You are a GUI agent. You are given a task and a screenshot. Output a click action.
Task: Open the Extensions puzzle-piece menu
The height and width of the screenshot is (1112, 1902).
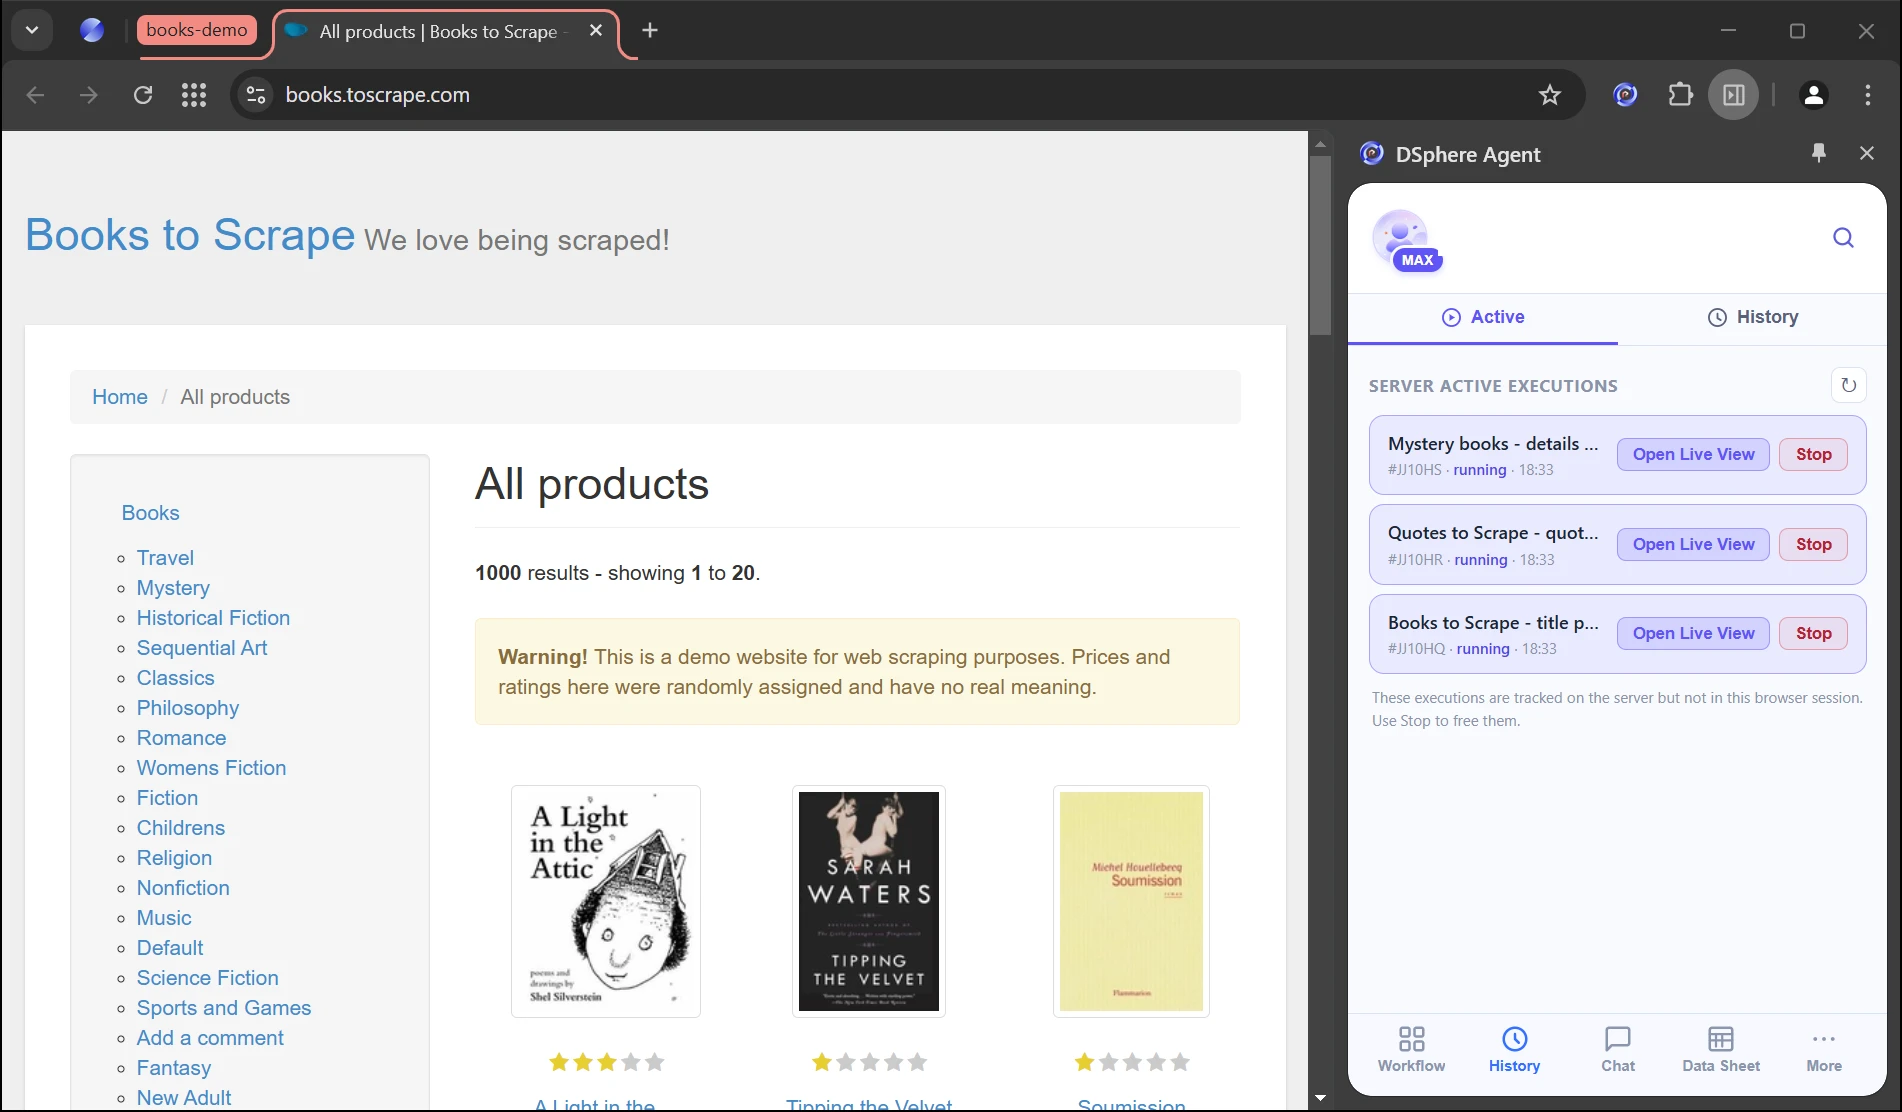coord(1680,95)
